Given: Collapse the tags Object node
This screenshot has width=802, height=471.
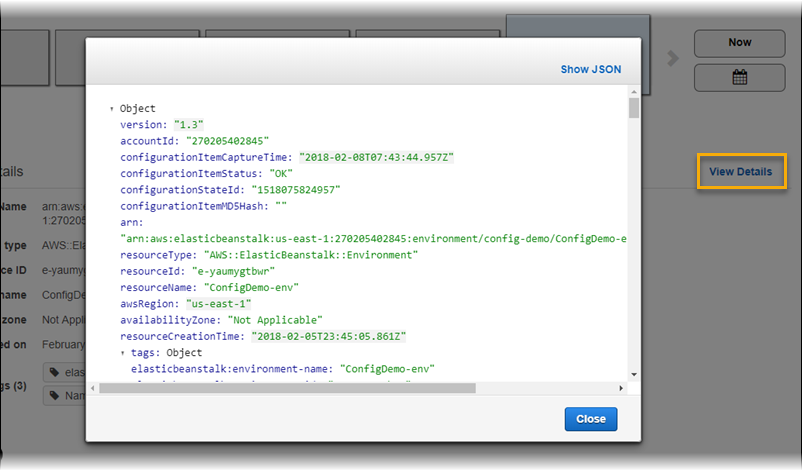Looking at the screenshot, I should [123, 353].
